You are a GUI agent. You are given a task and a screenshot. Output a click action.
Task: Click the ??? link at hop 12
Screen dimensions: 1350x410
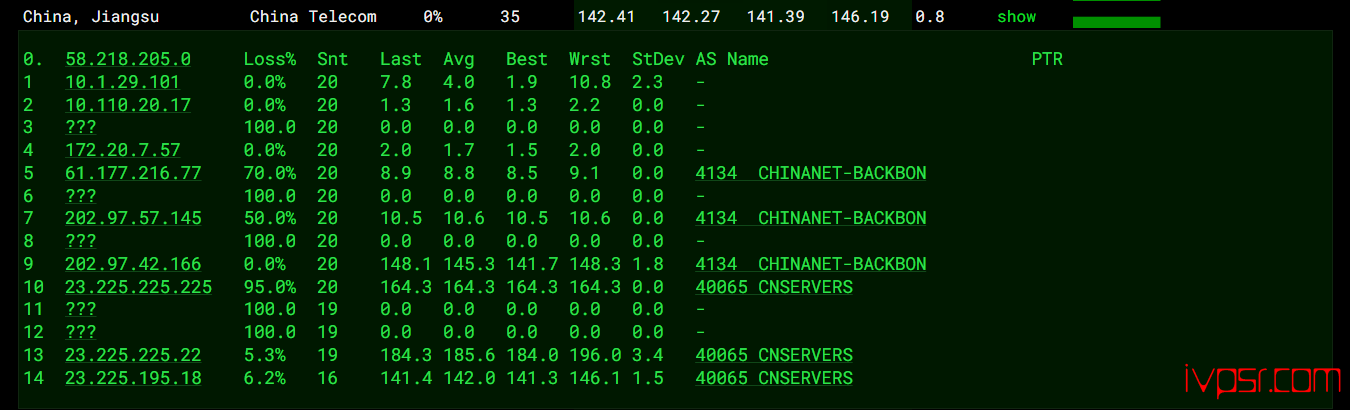pos(80,332)
